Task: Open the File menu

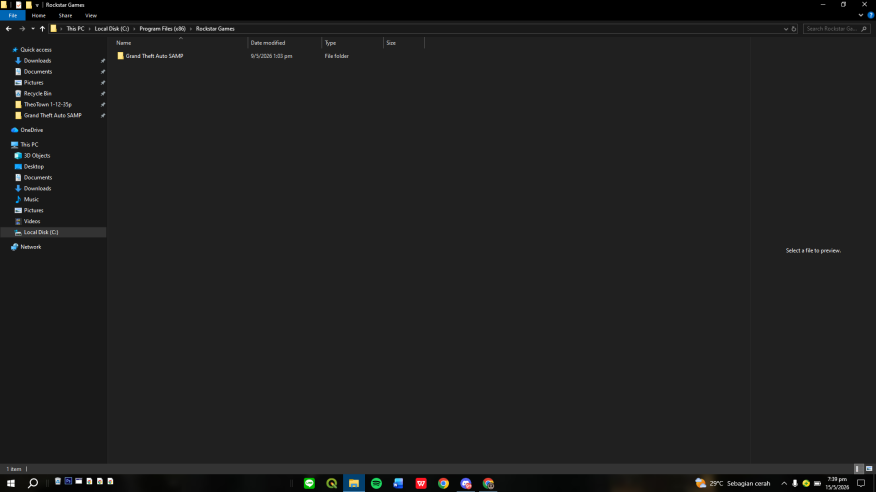Action: [x=12, y=16]
